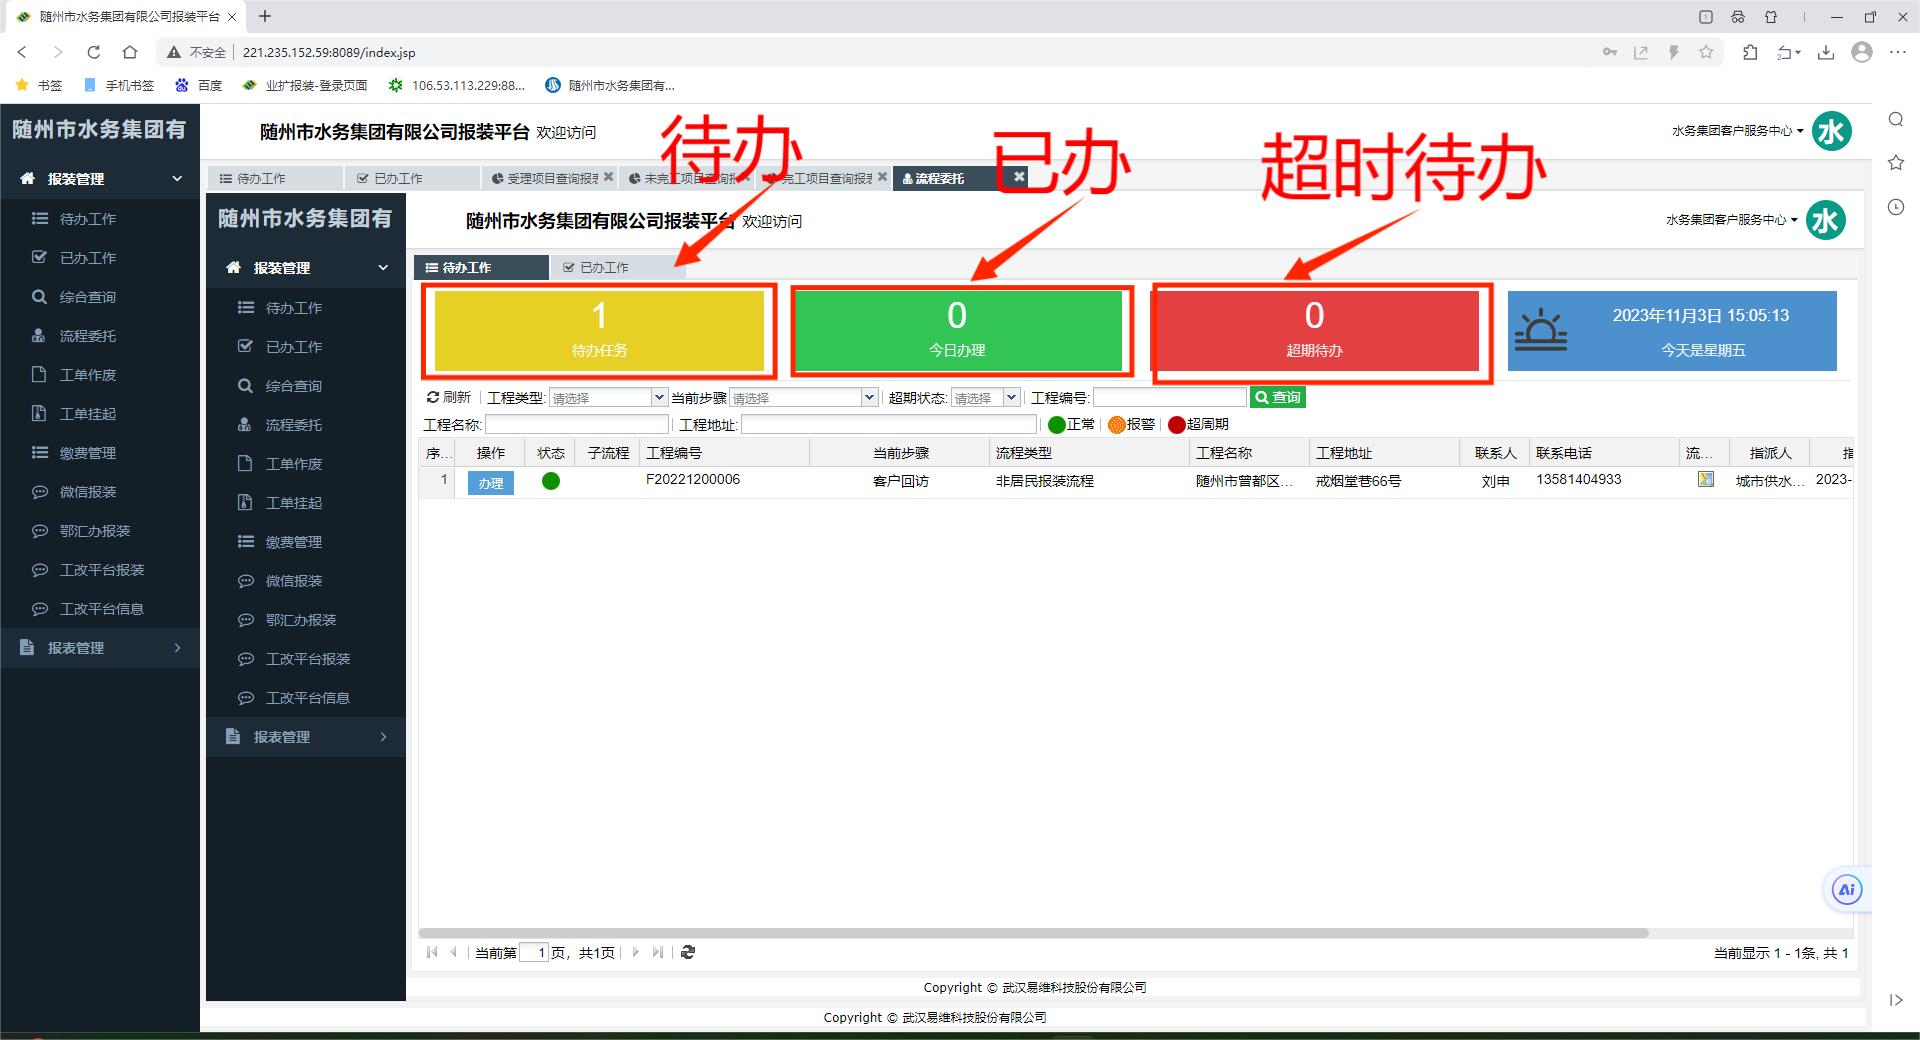Click the browser page reload icon

pyautogui.click(x=94, y=52)
